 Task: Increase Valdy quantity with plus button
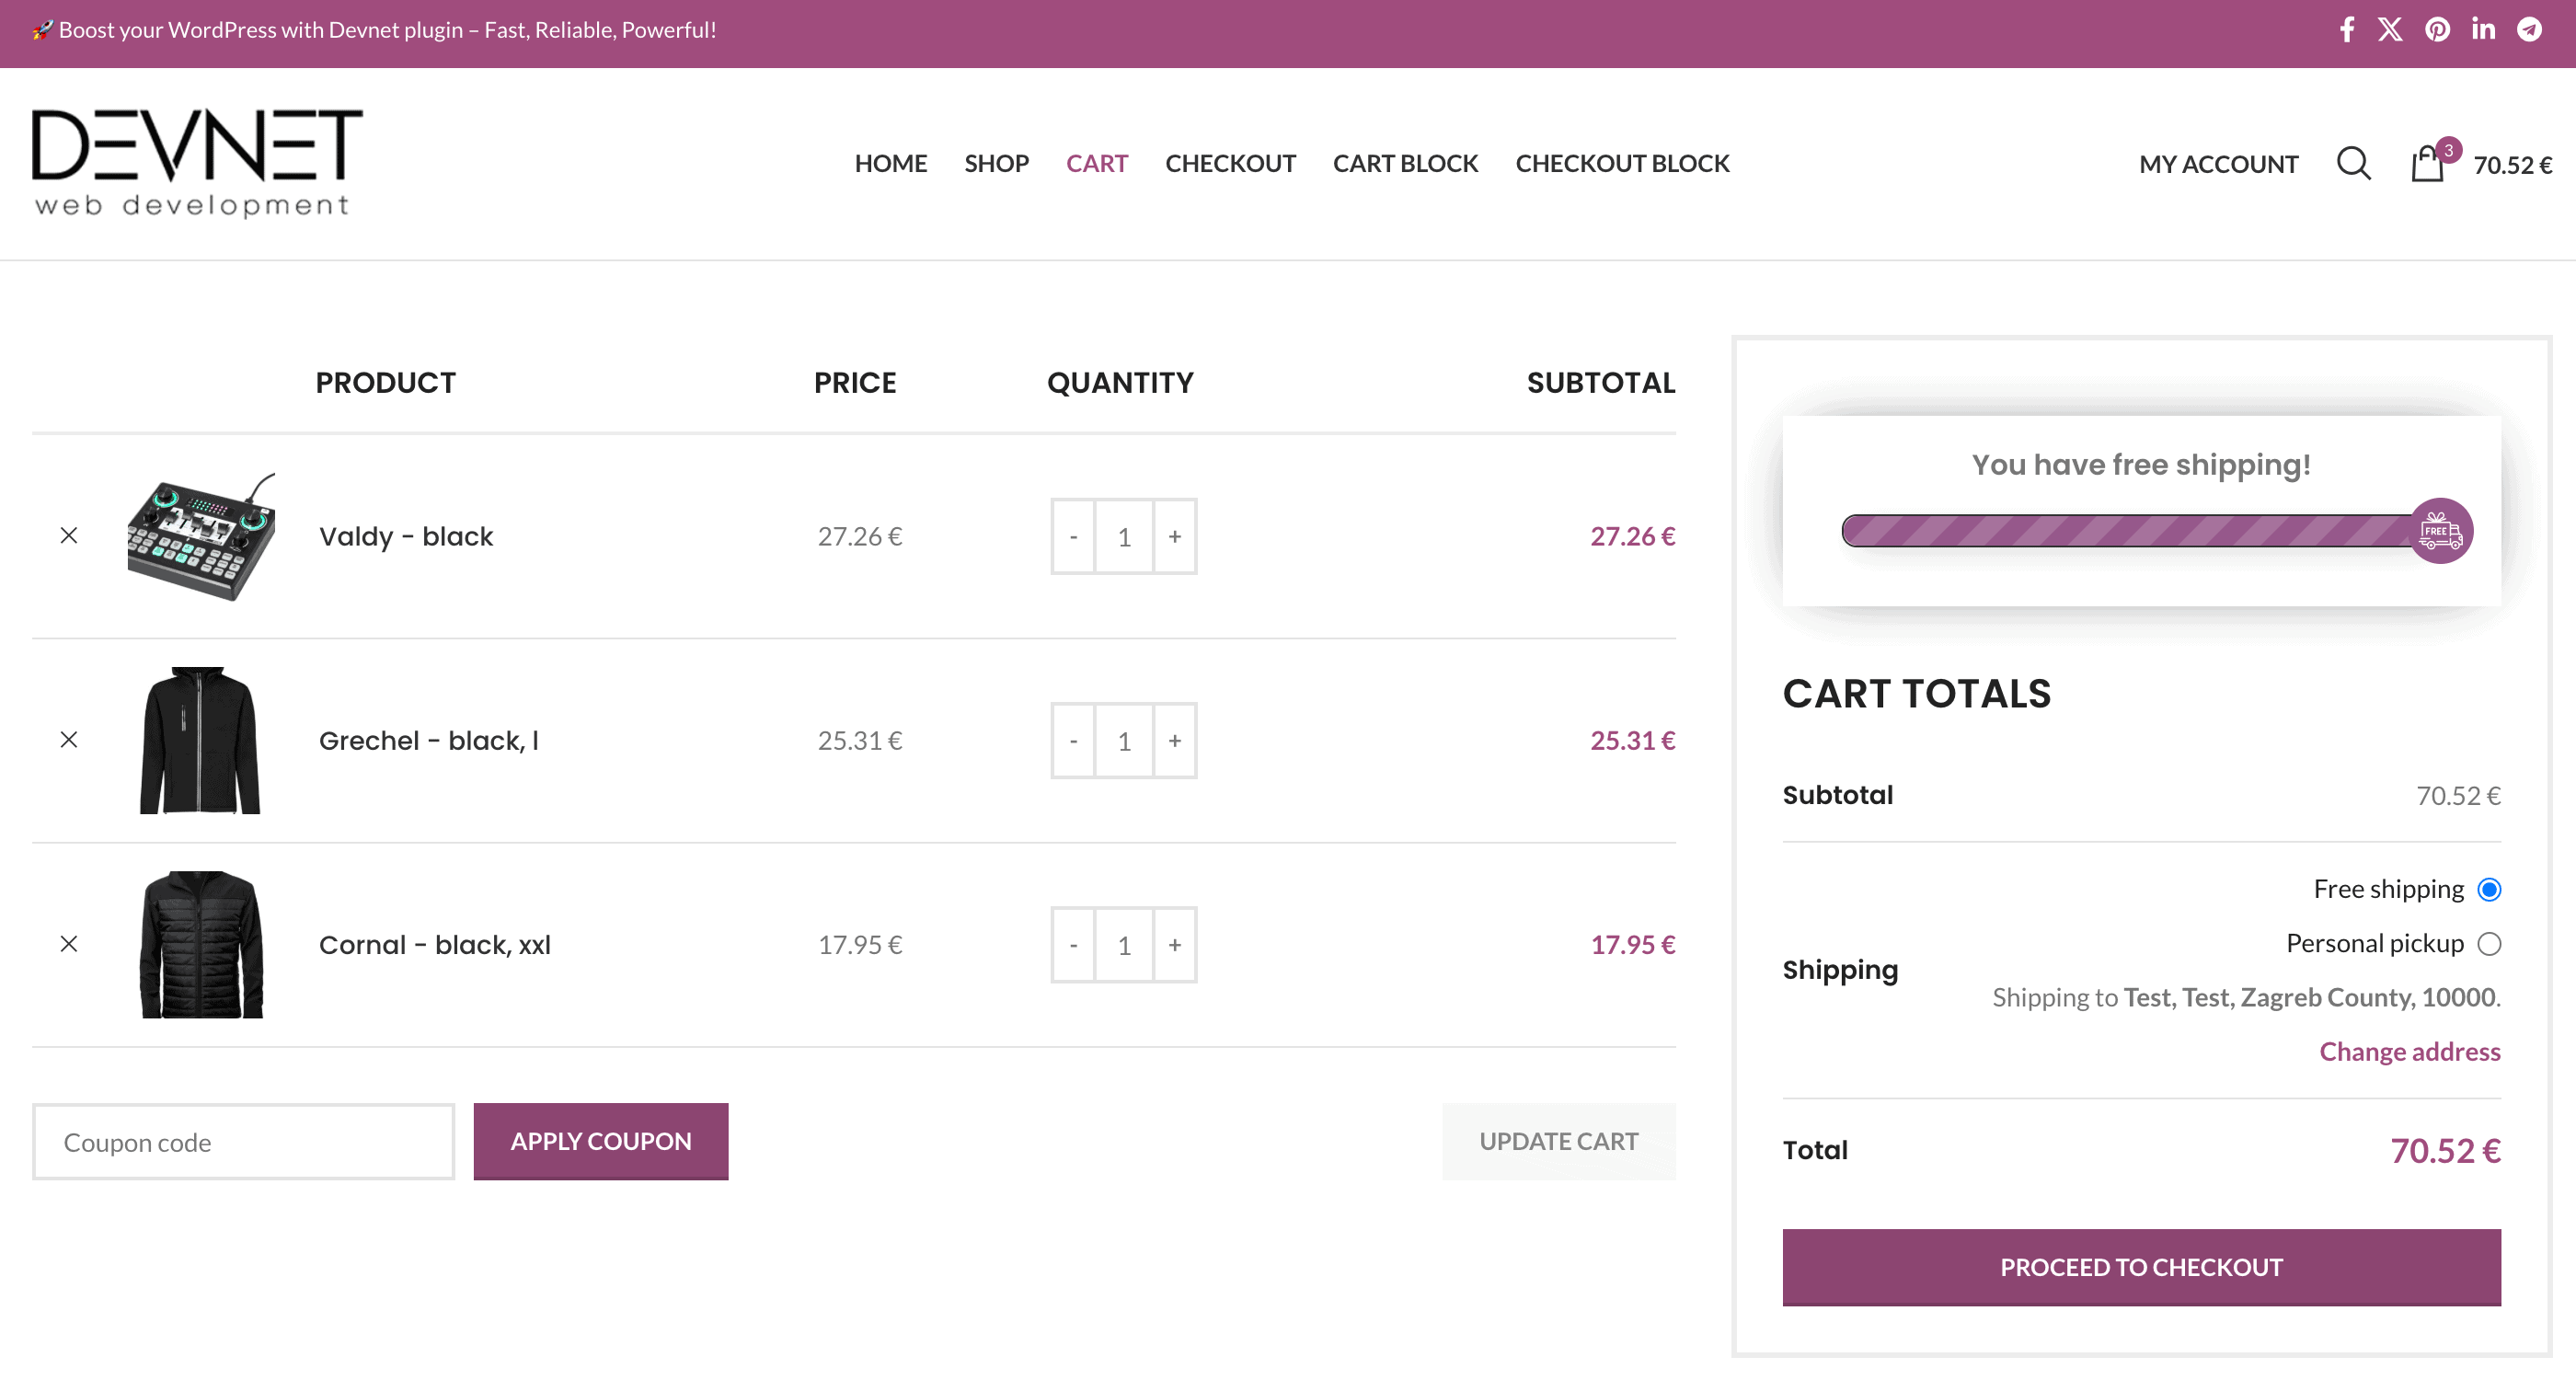1175,537
